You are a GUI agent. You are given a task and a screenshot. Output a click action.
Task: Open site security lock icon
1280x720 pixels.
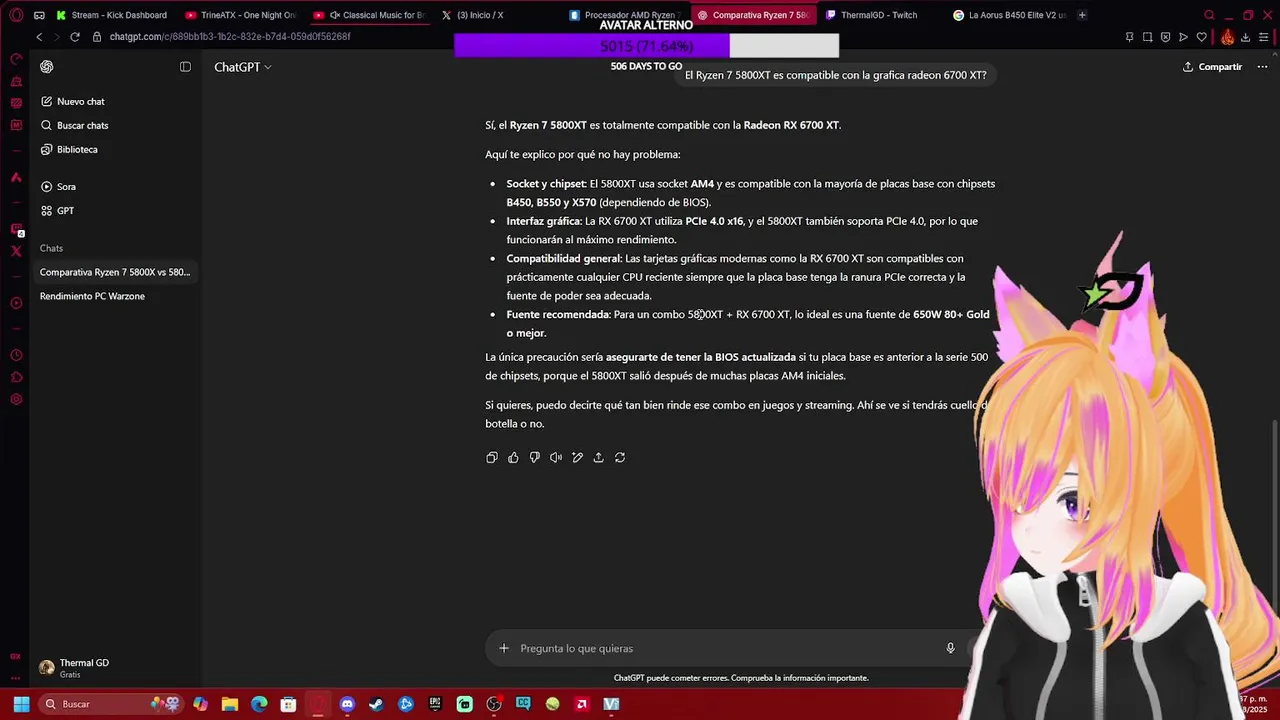(97, 37)
